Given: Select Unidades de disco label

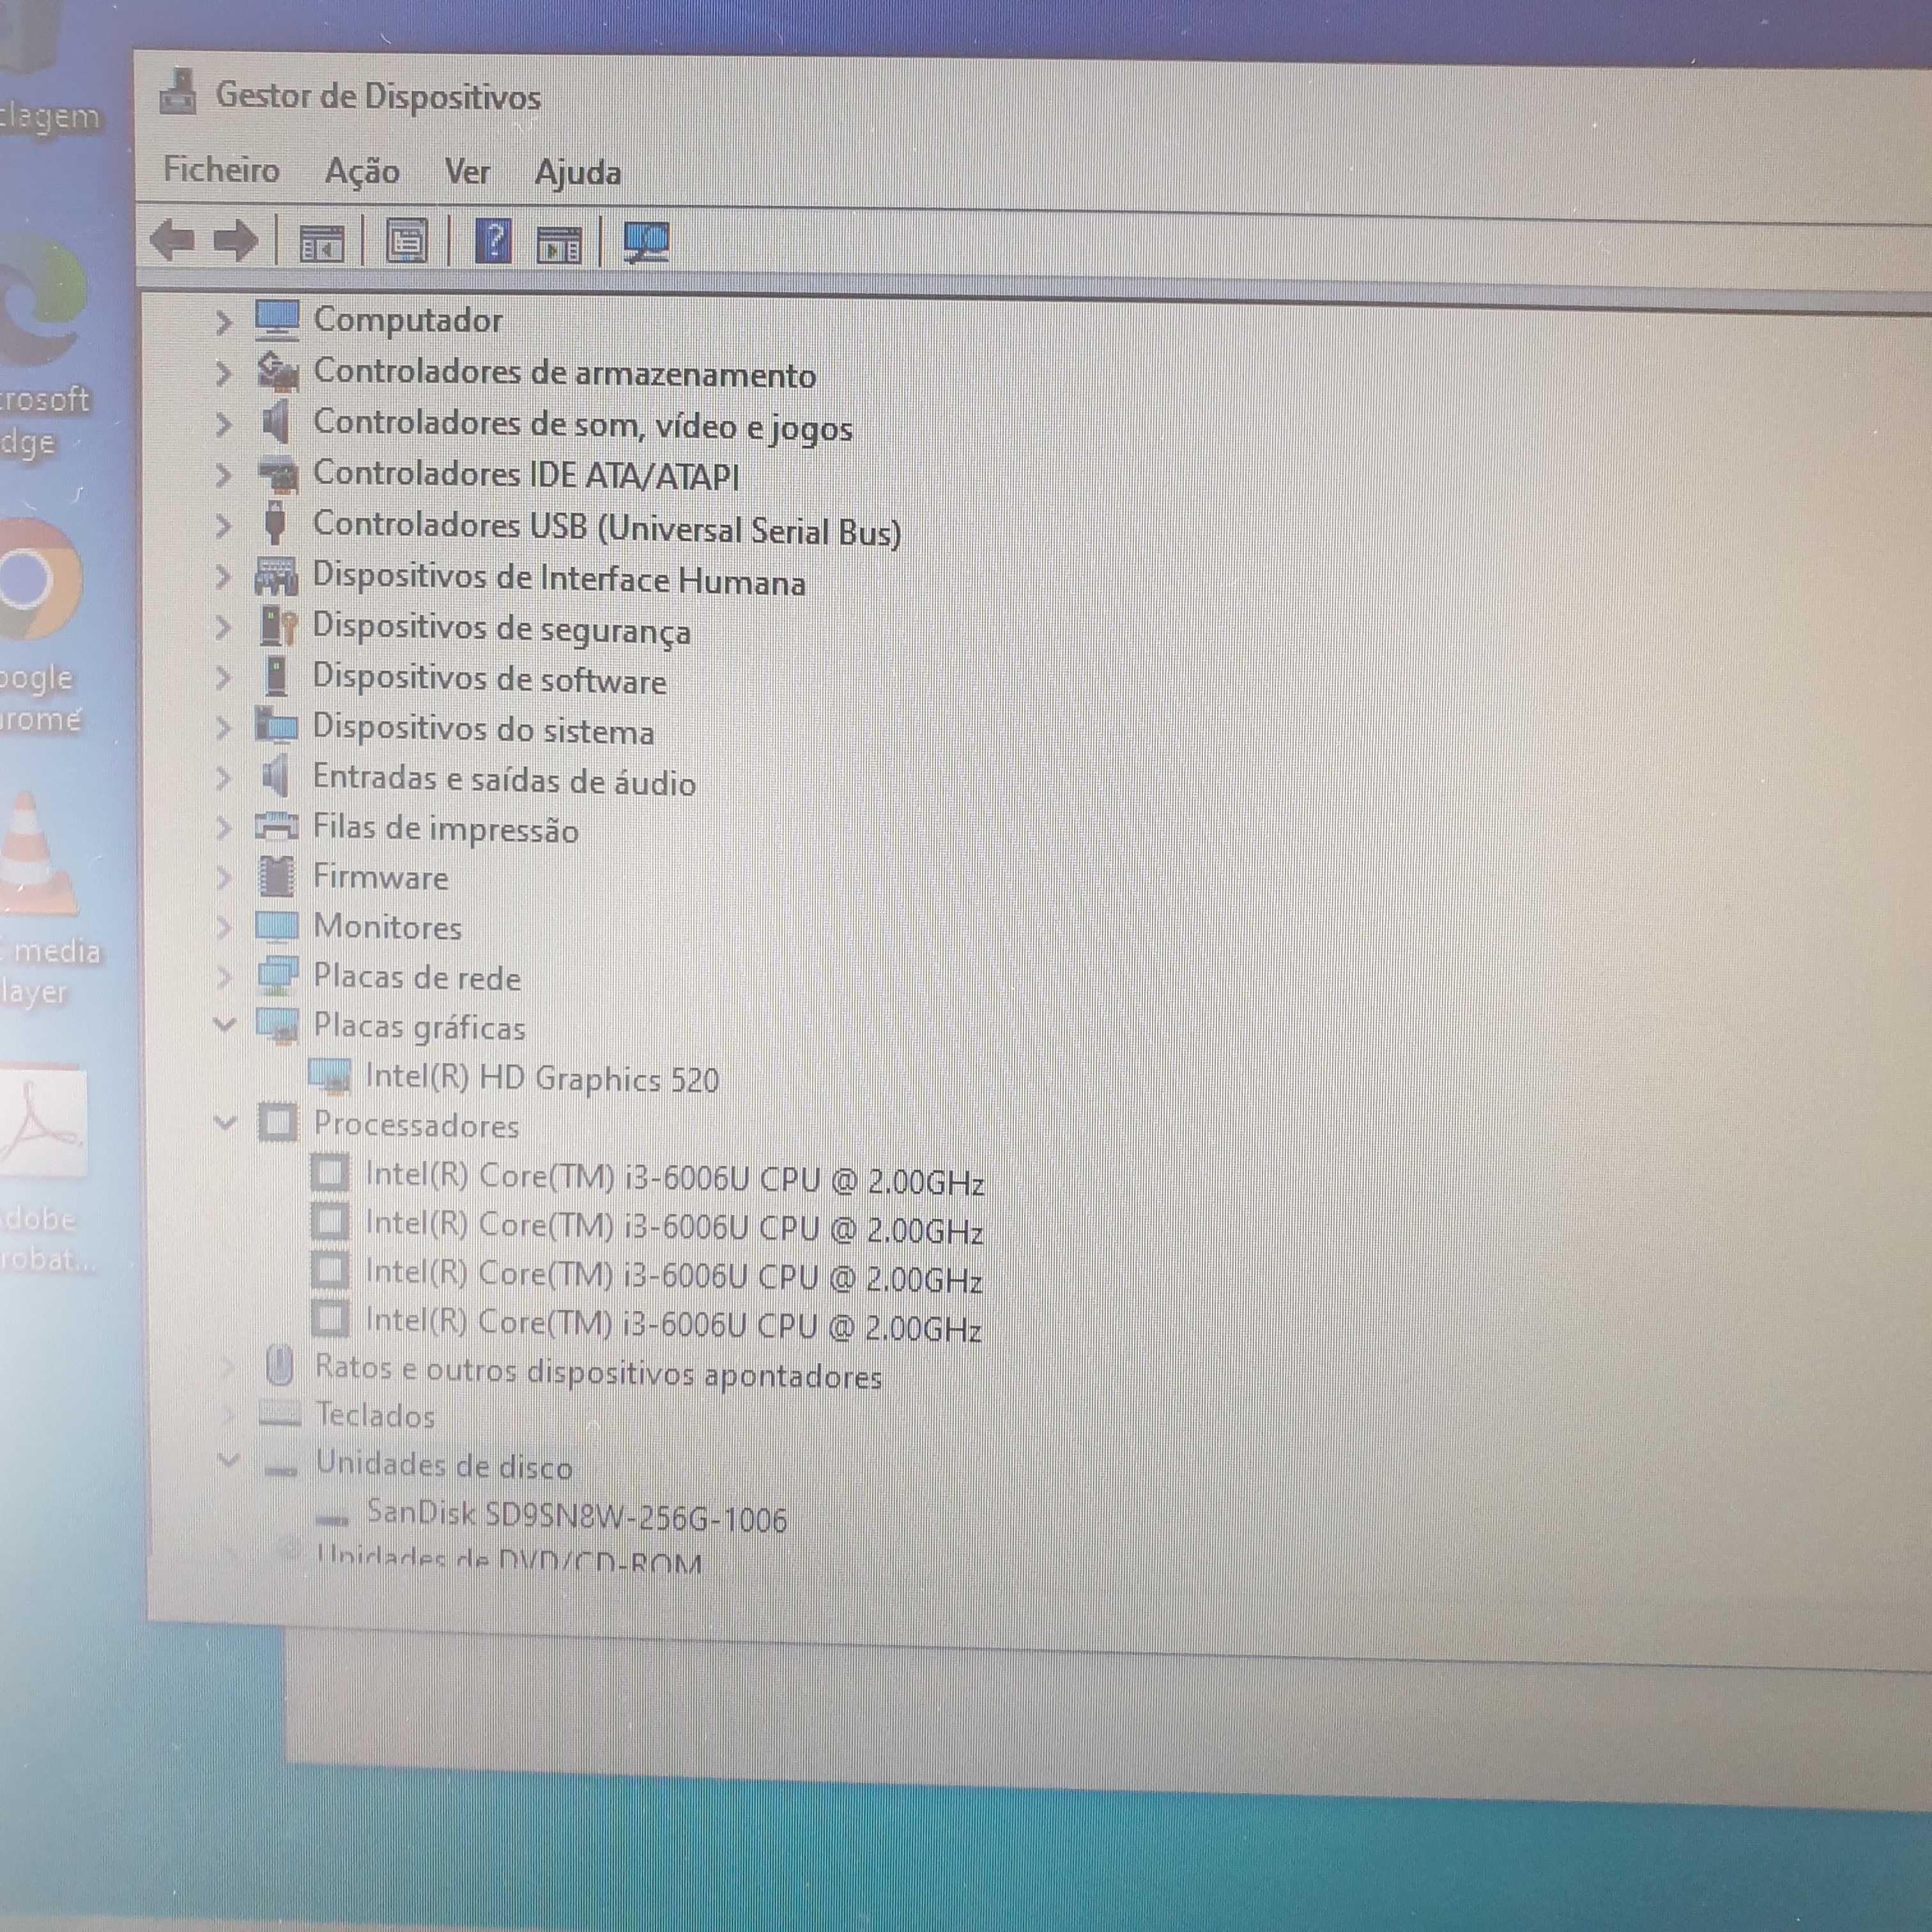Looking at the screenshot, I should [x=444, y=1465].
